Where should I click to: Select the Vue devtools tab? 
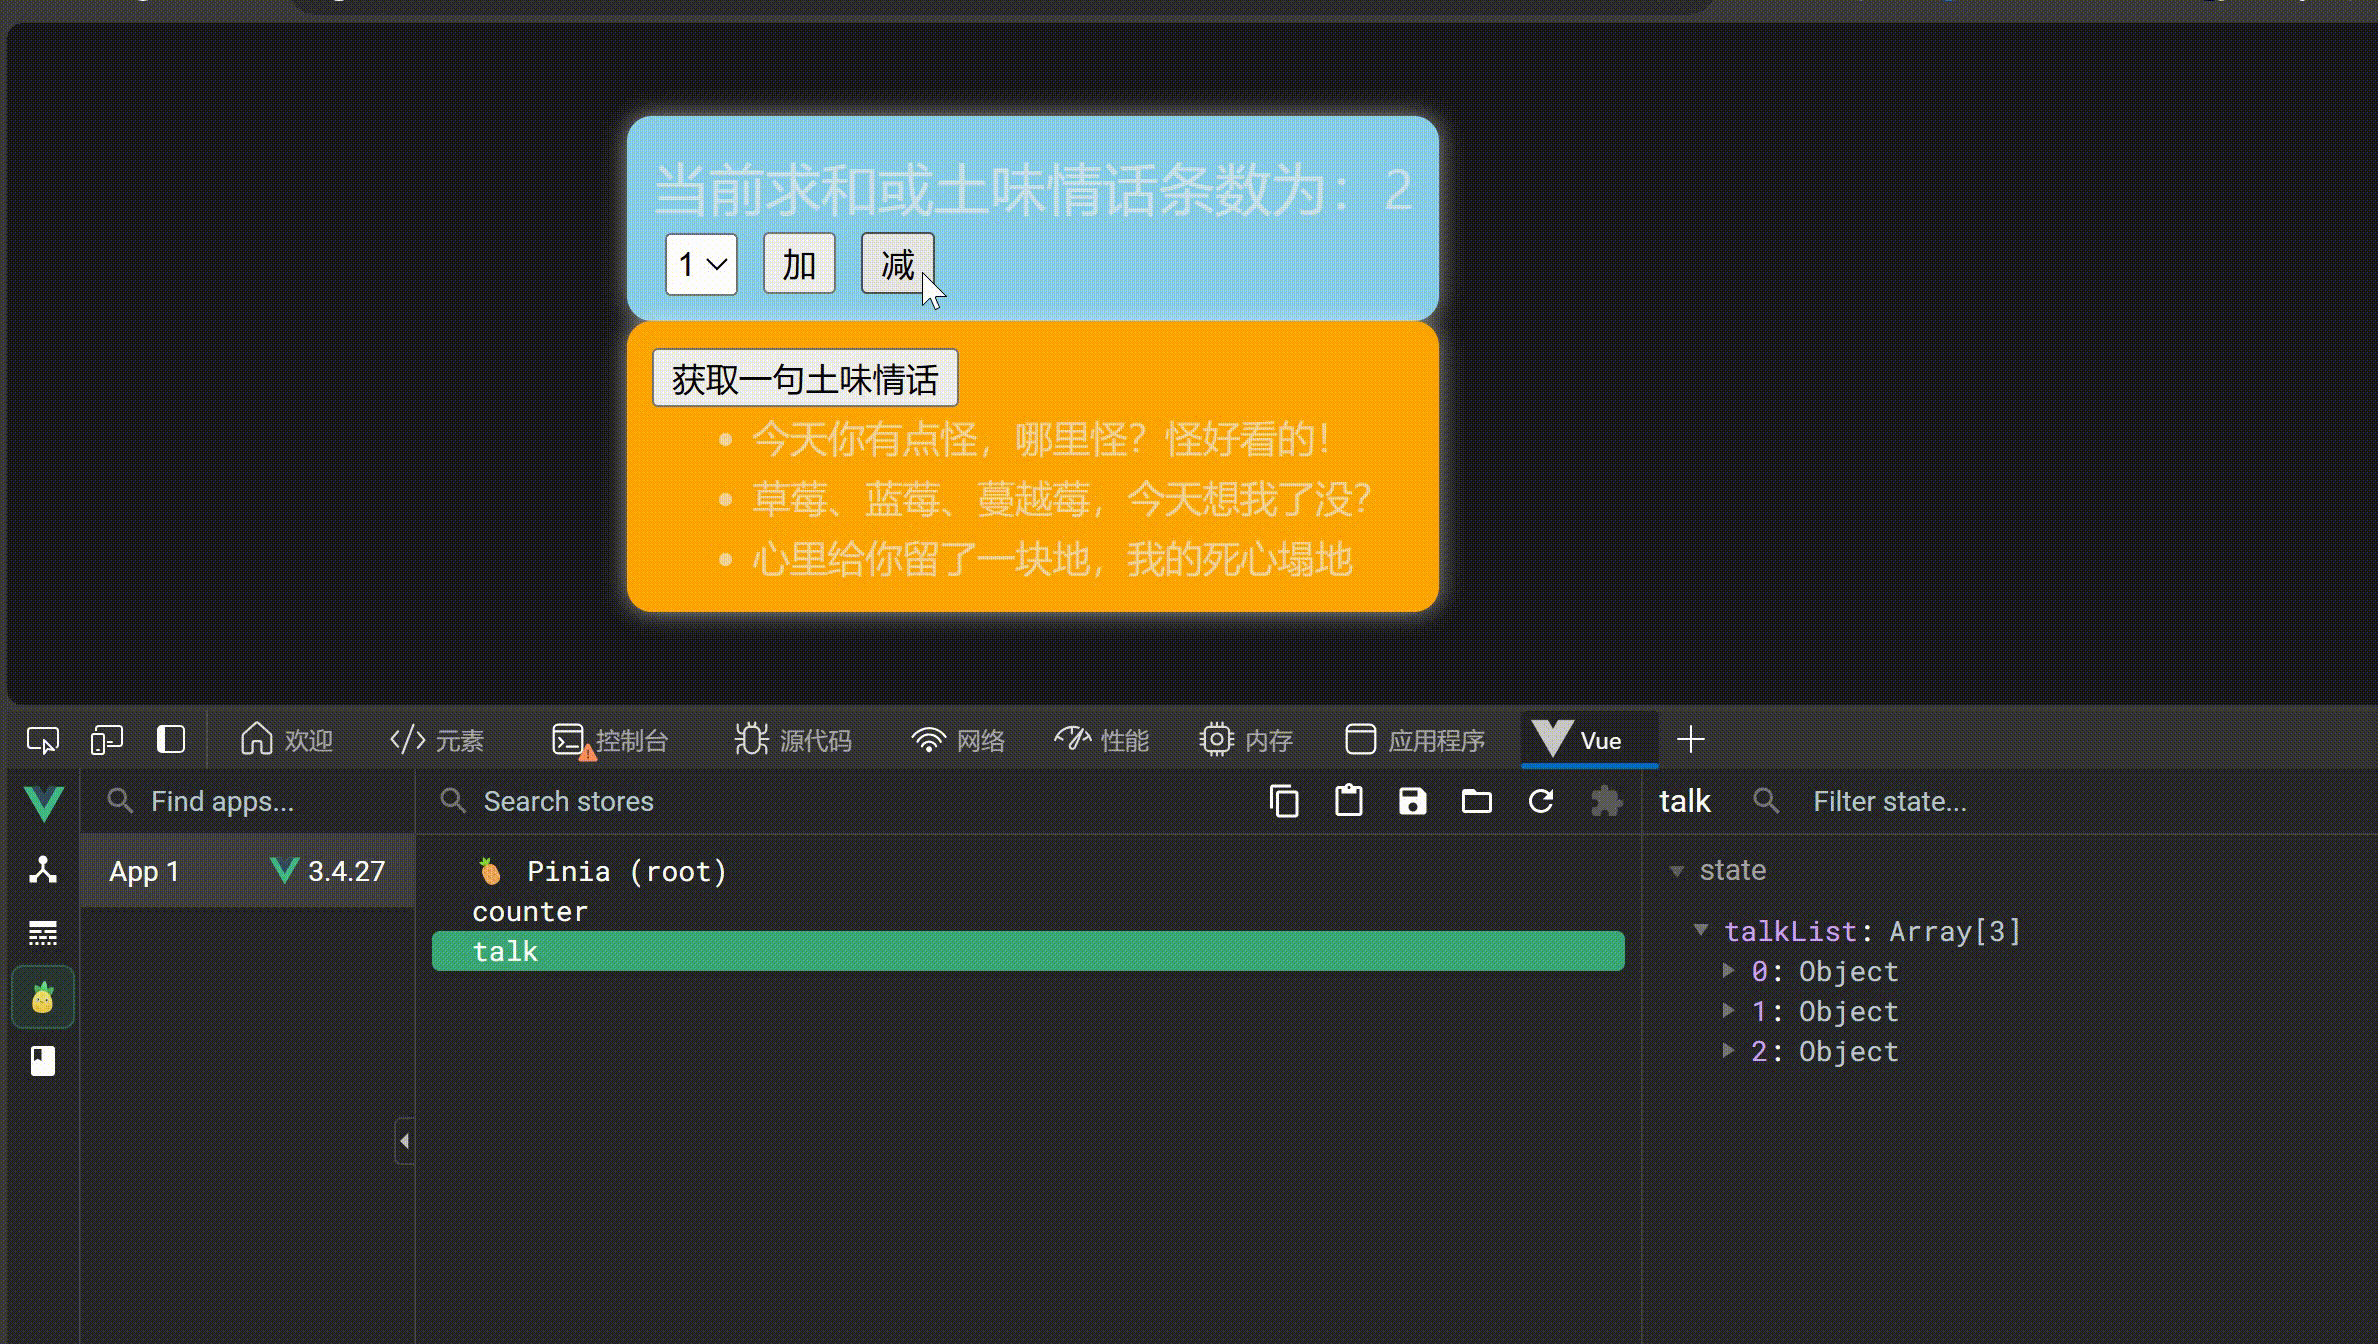(x=1589, y=740)
